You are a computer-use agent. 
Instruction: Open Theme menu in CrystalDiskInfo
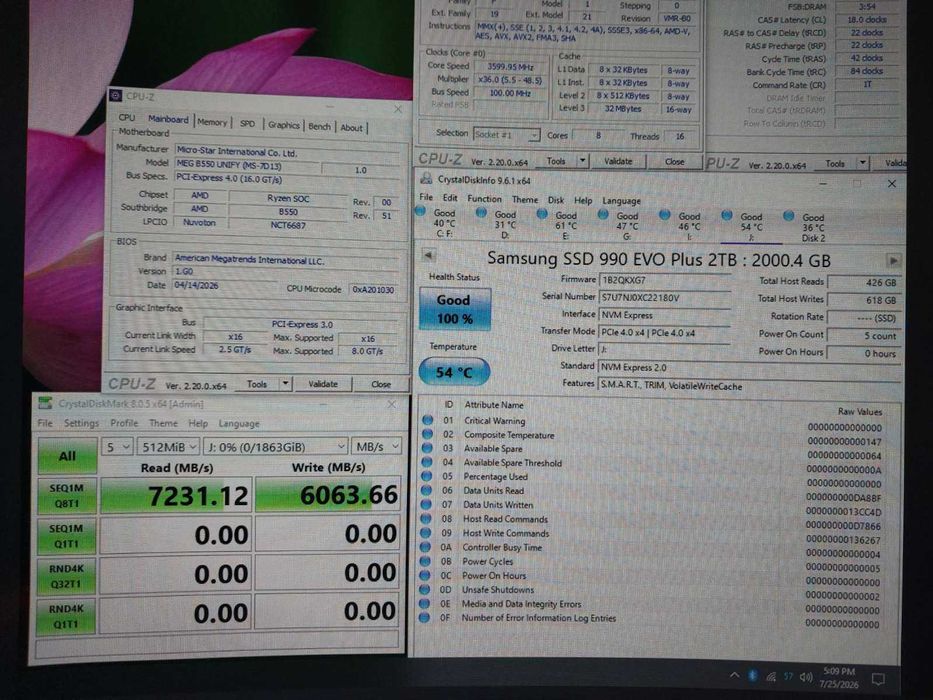[524, 199]
